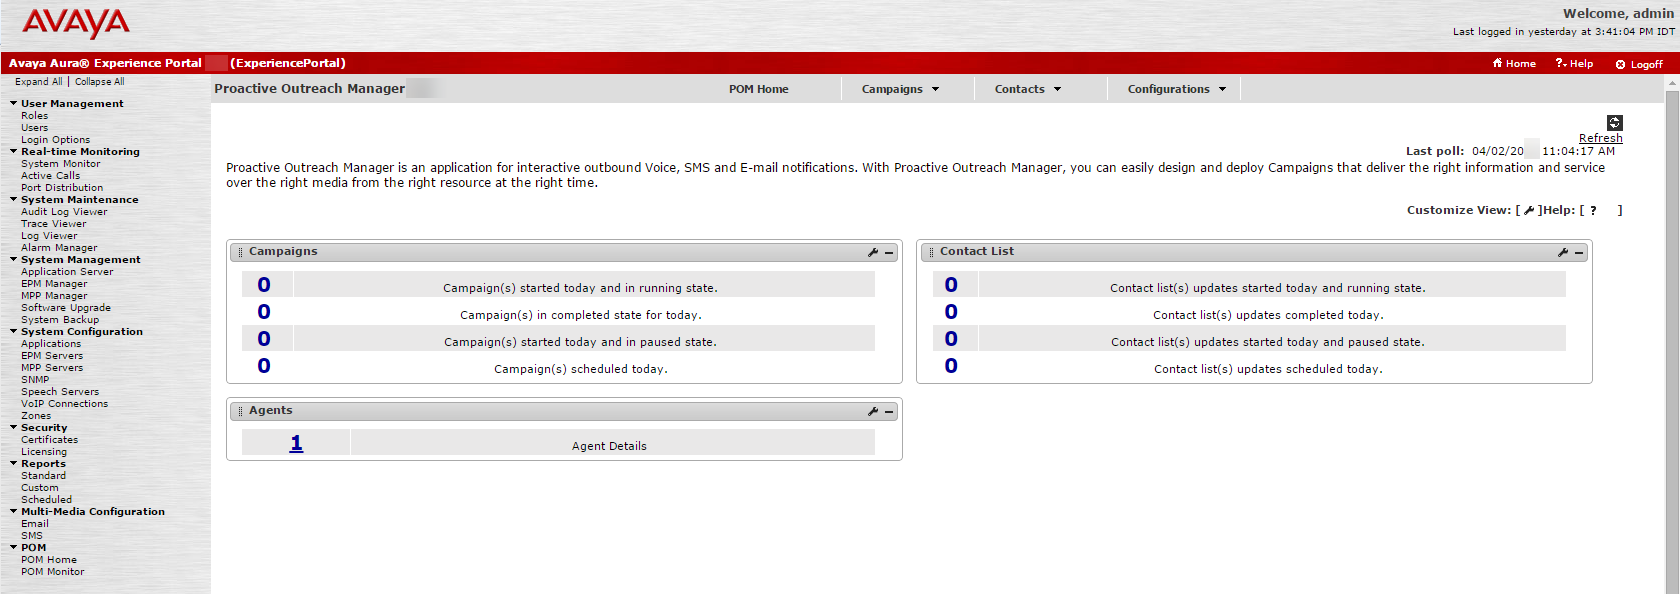Open Licensing

tap(44, 452)
